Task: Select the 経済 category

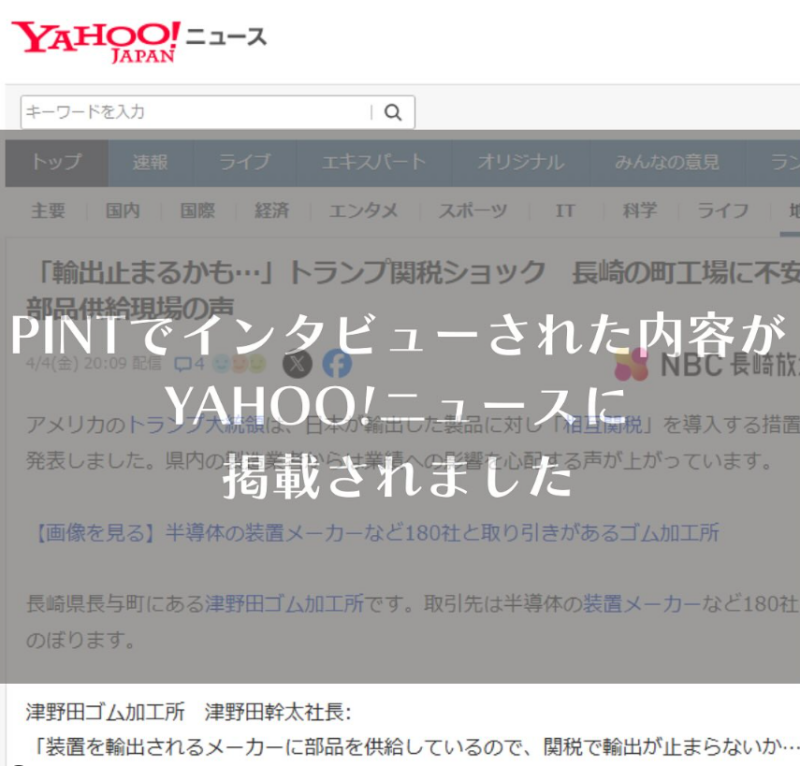Action: point(271,211)
